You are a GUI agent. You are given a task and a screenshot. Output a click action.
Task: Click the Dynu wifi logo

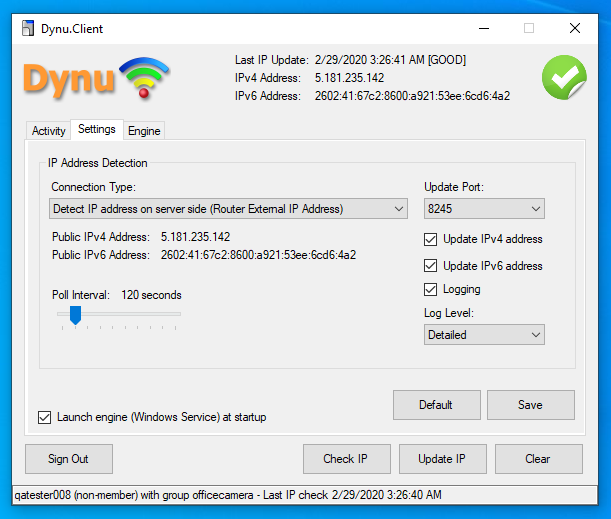tap(96, 78)
